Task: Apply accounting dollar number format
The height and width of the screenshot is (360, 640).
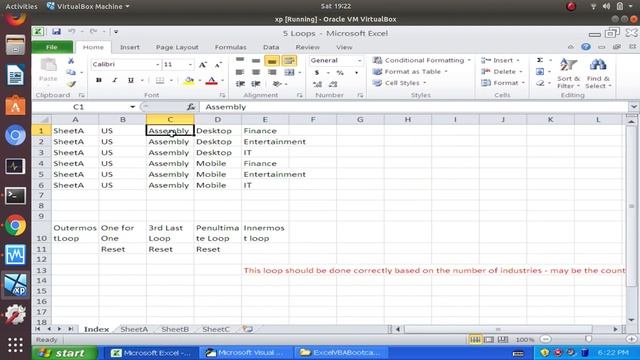Action: (317, 73)
